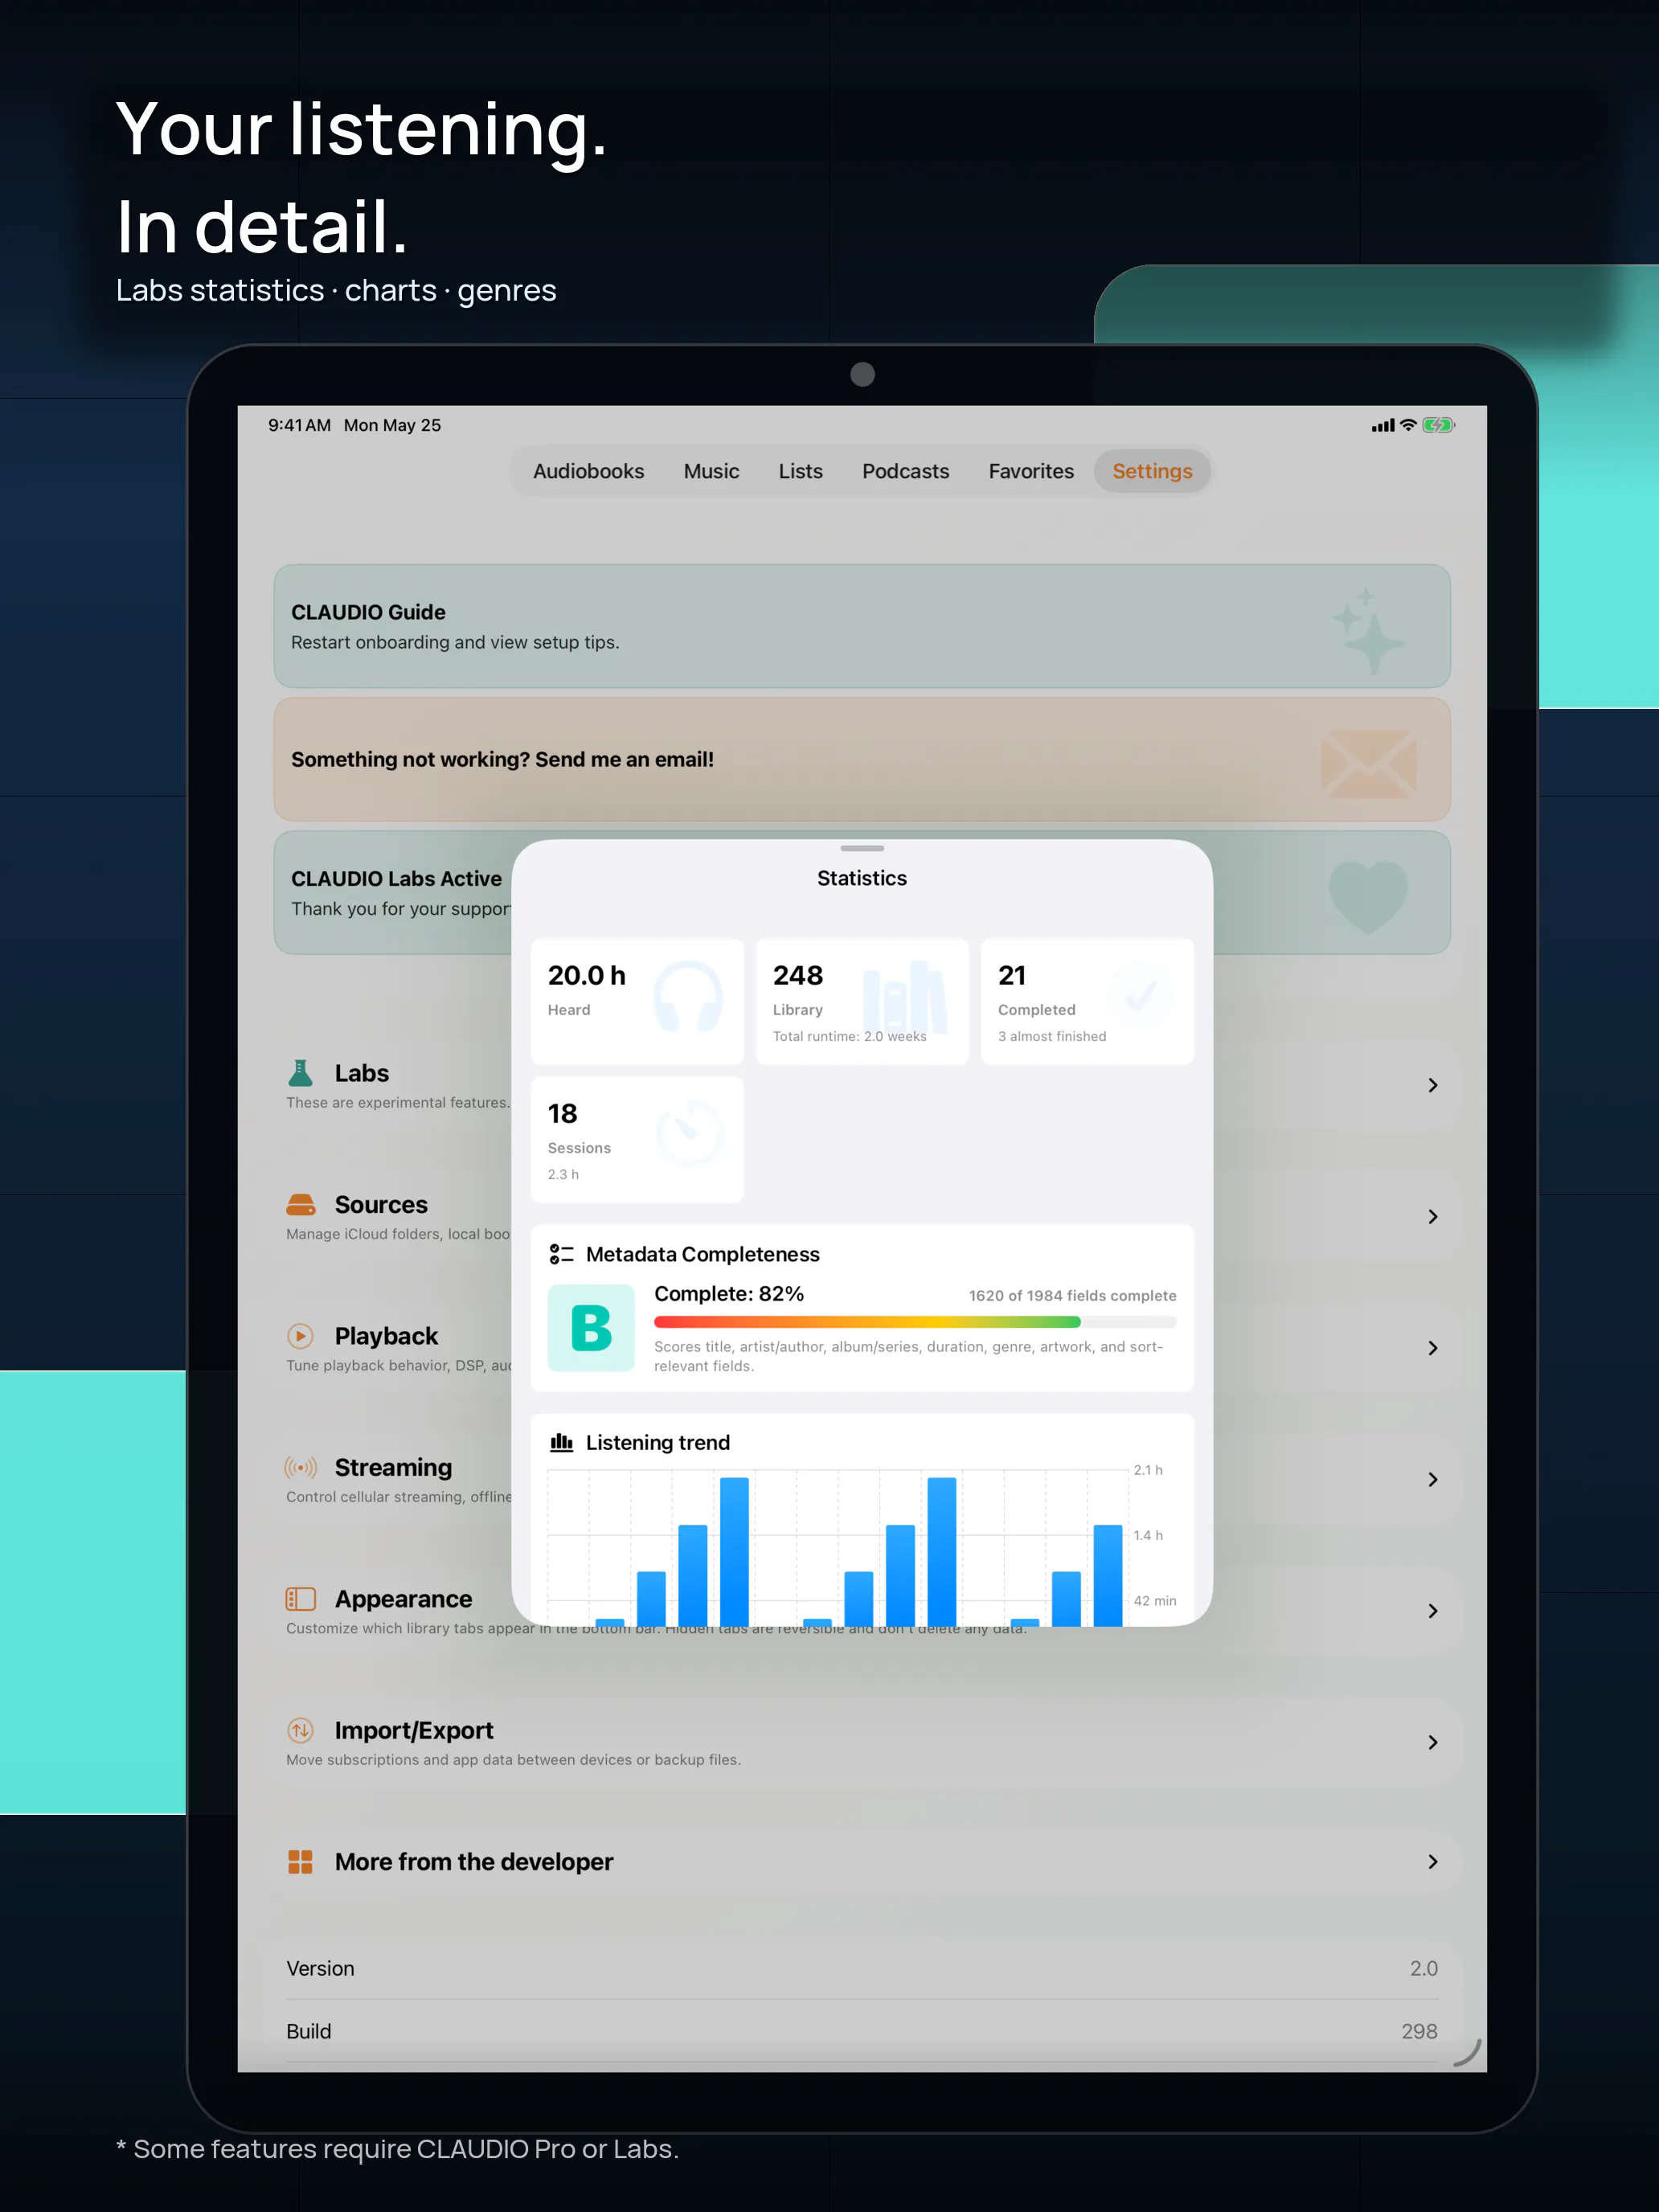Click the heart icon on Labs Active card
The image size is (1659, 2212).
(x=1368, y=897)
